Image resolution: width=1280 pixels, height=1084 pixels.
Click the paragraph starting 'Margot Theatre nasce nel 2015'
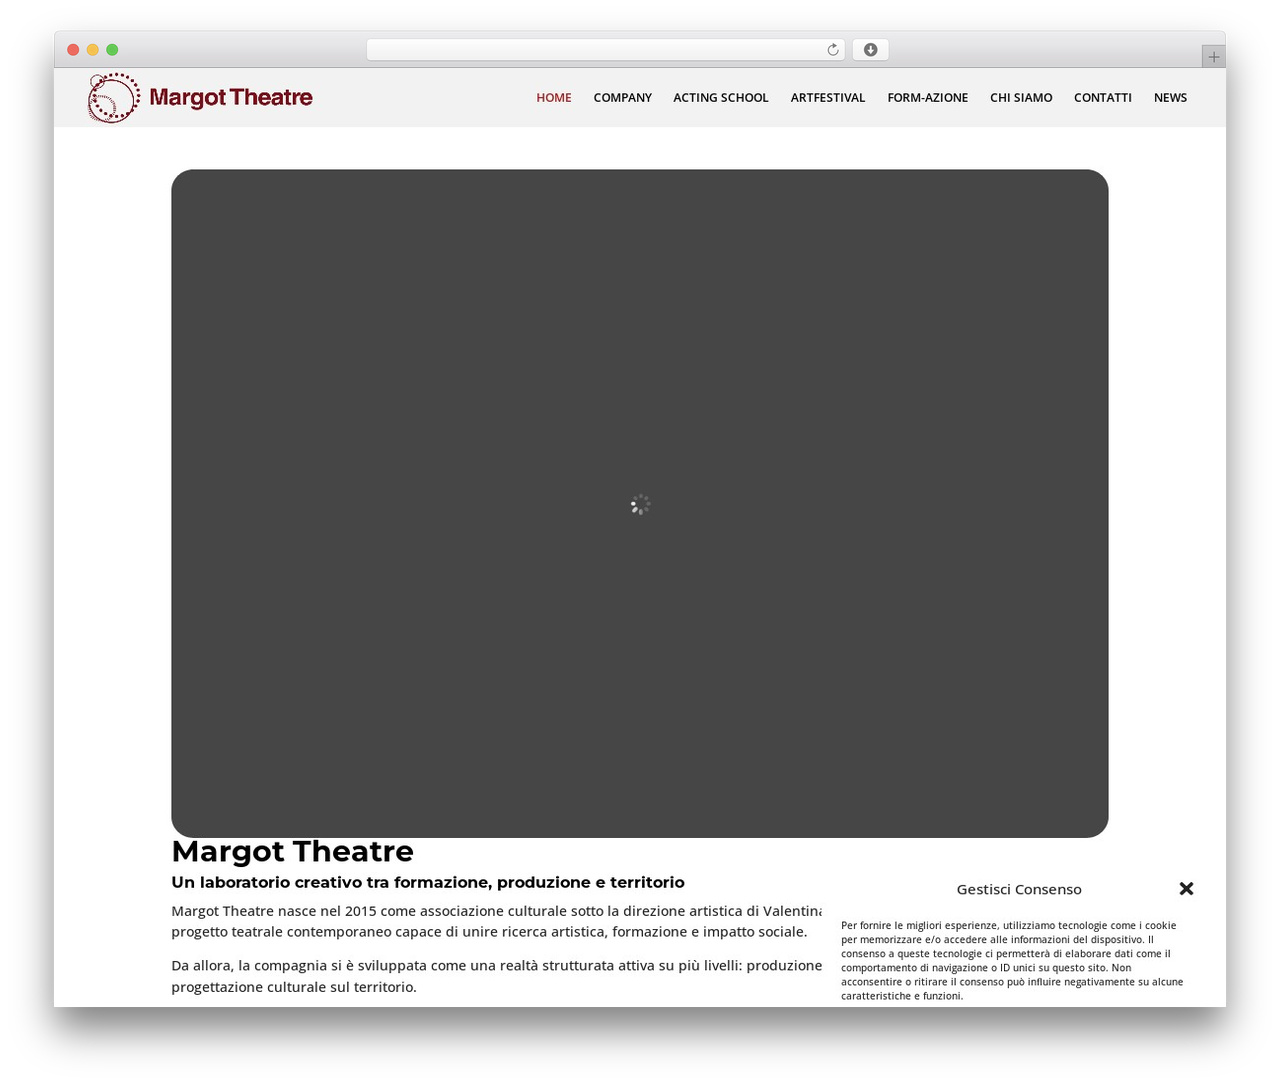pos(496,921)
